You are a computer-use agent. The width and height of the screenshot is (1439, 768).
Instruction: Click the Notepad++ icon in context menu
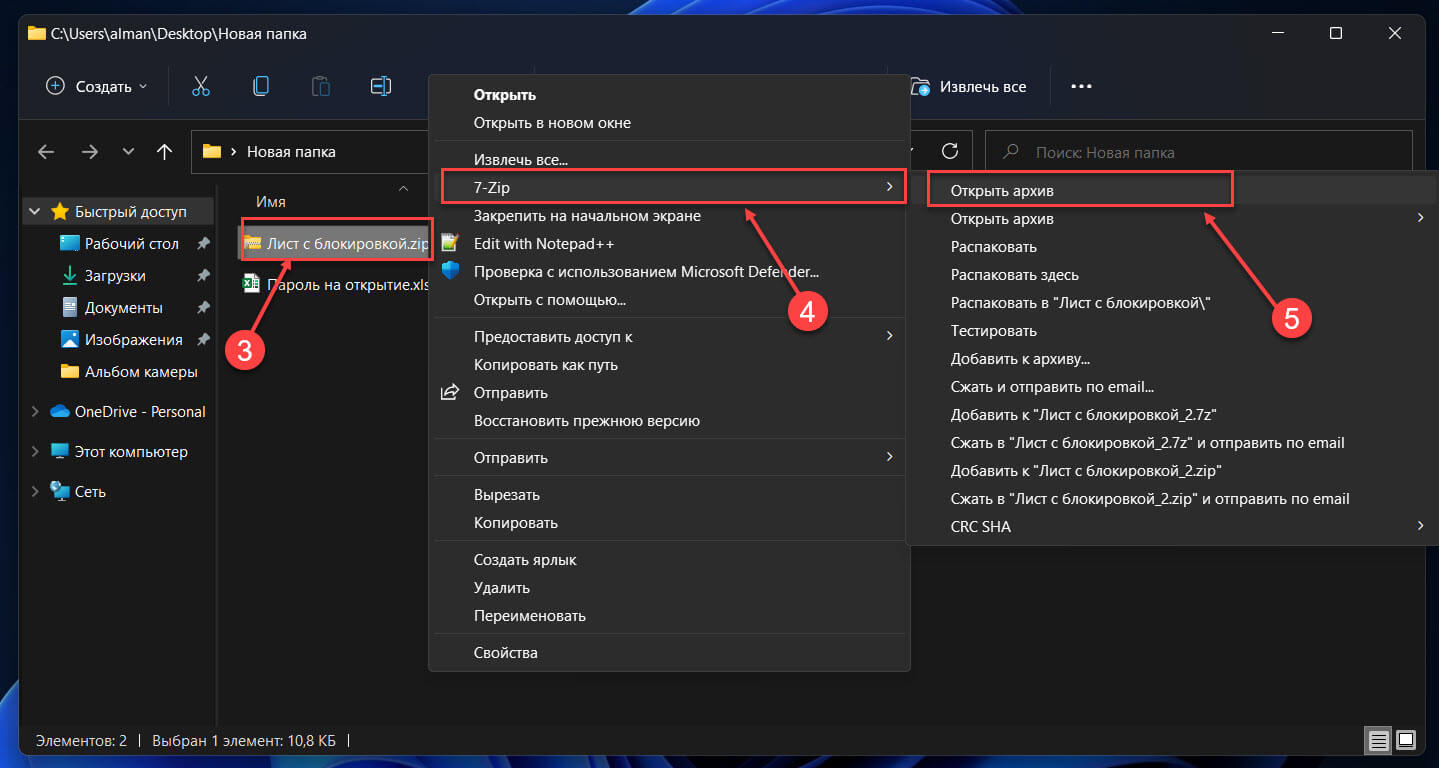click(450, 243)
